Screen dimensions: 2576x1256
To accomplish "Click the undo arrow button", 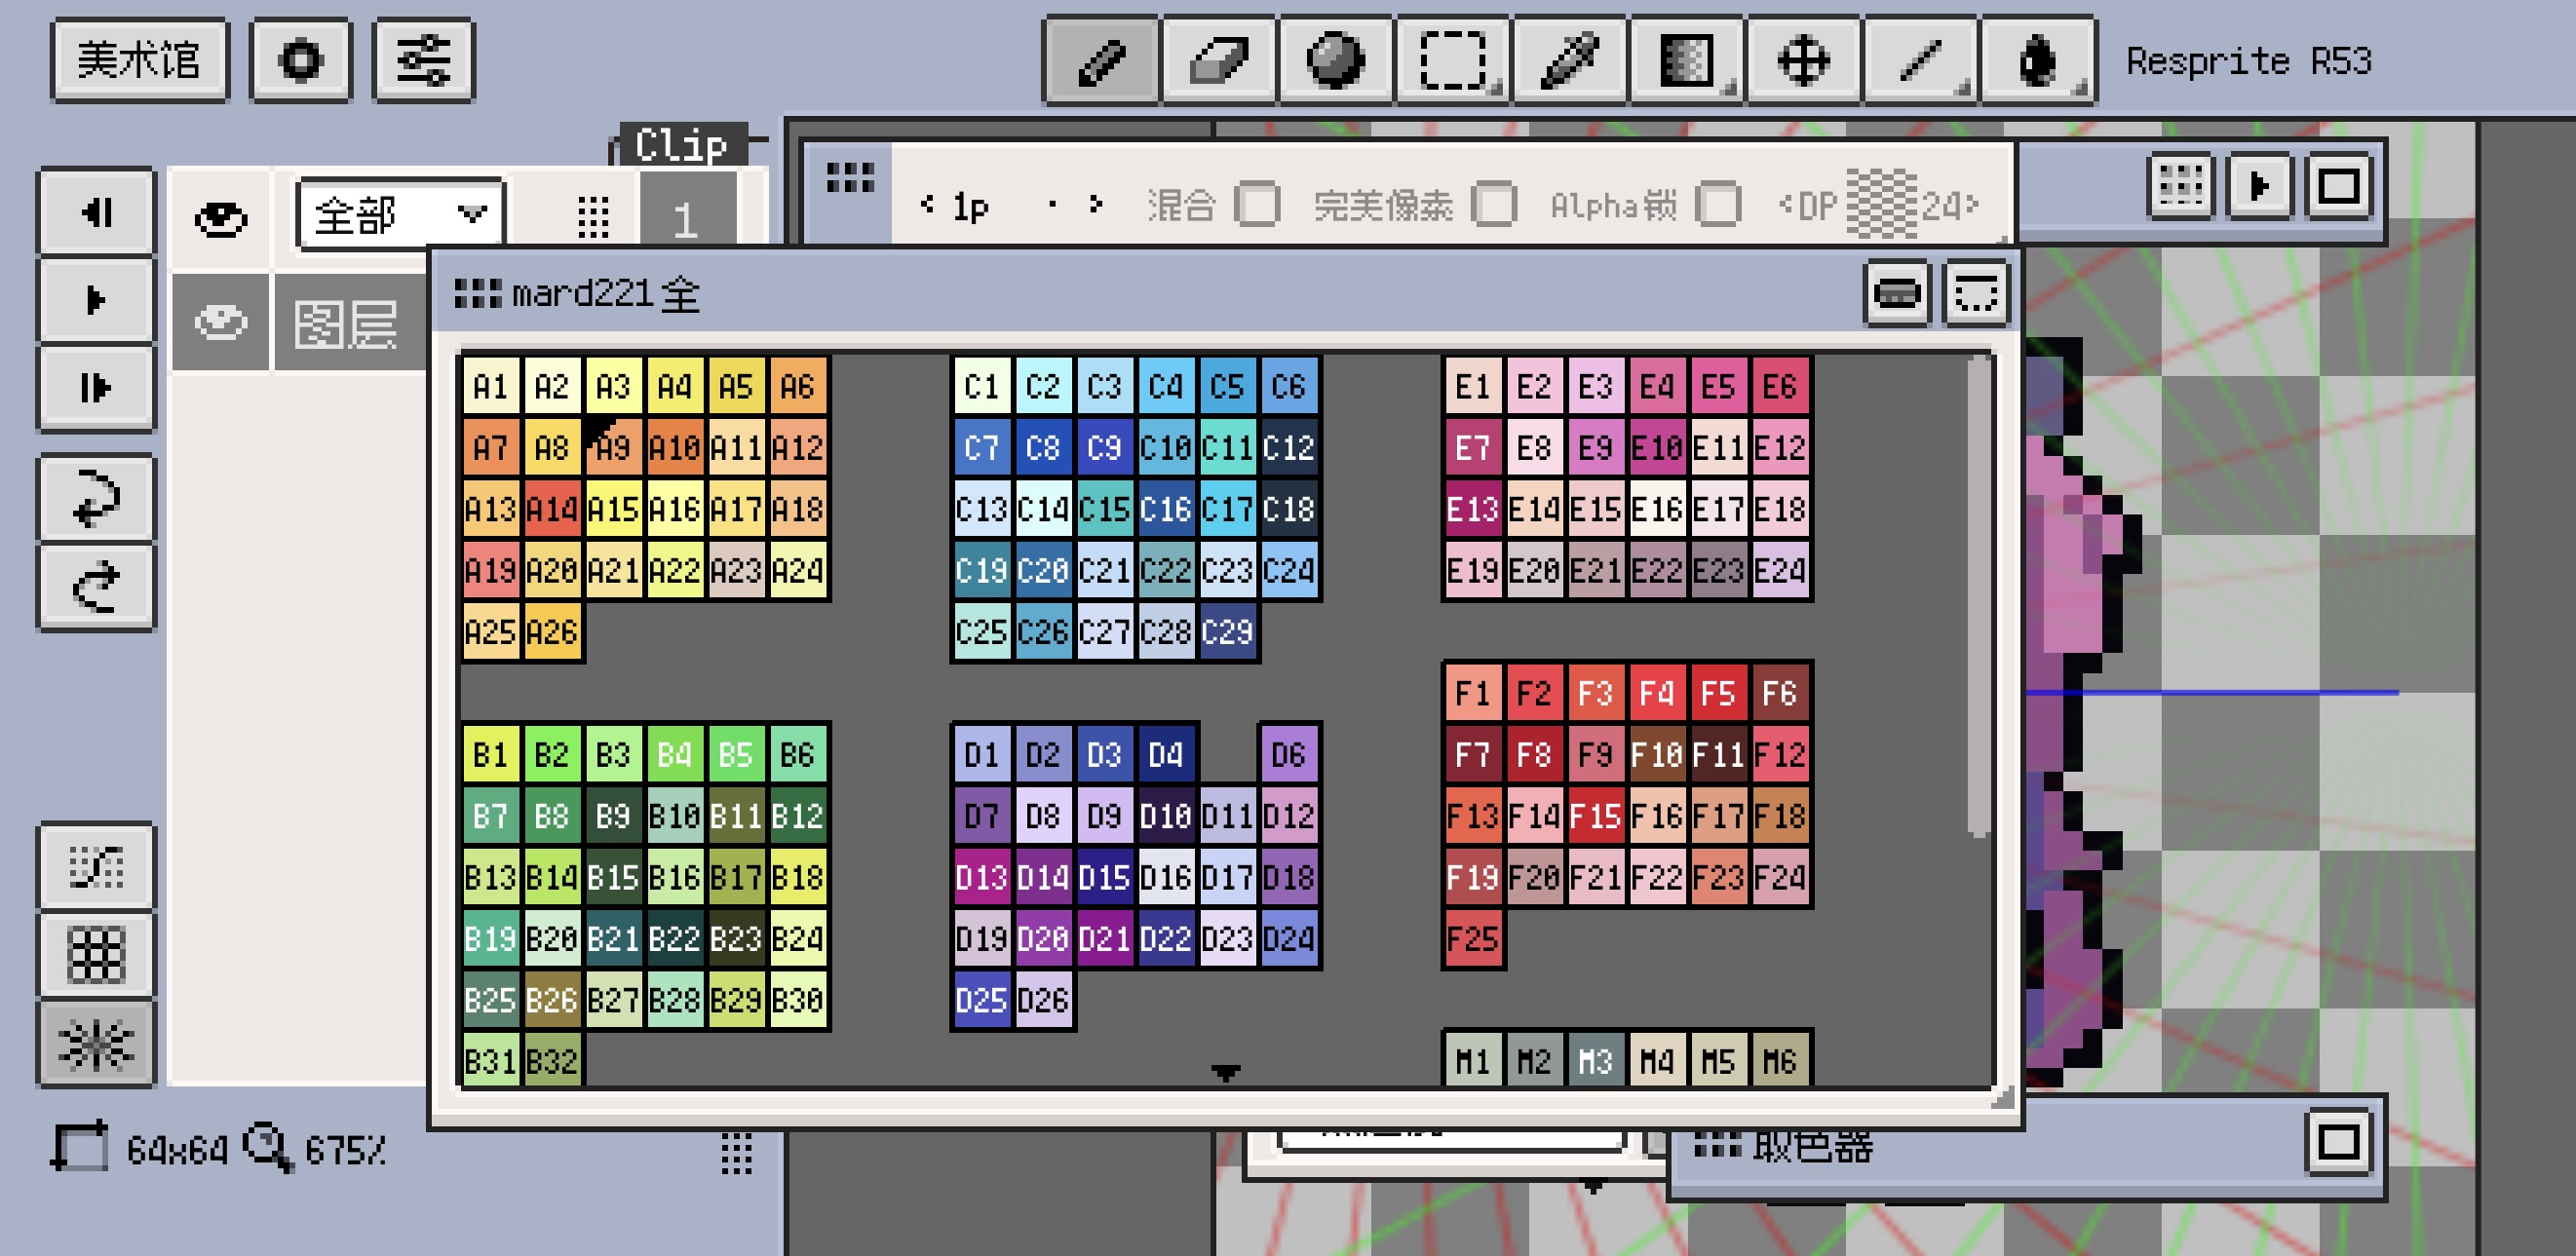I will pyautogui.click(x=96, y=498).
